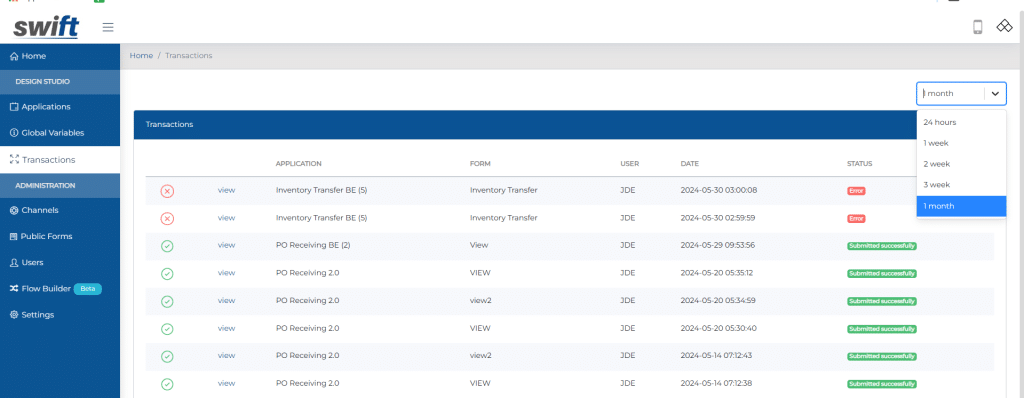Click red error icon for 03:00:08 transaction

(x=167, y=191)
